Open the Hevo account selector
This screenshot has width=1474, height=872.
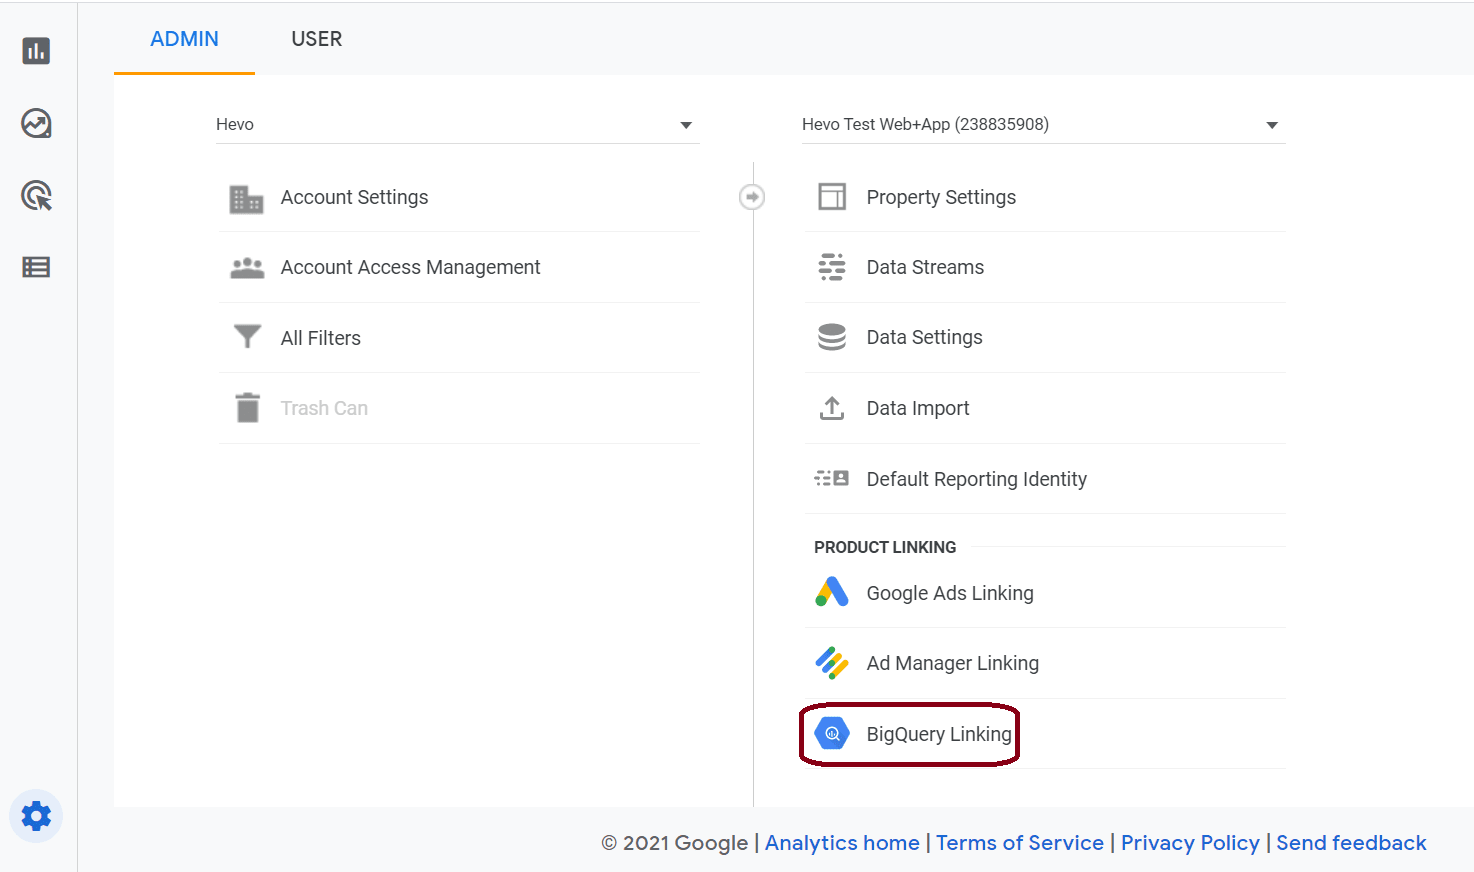[458, 124]
